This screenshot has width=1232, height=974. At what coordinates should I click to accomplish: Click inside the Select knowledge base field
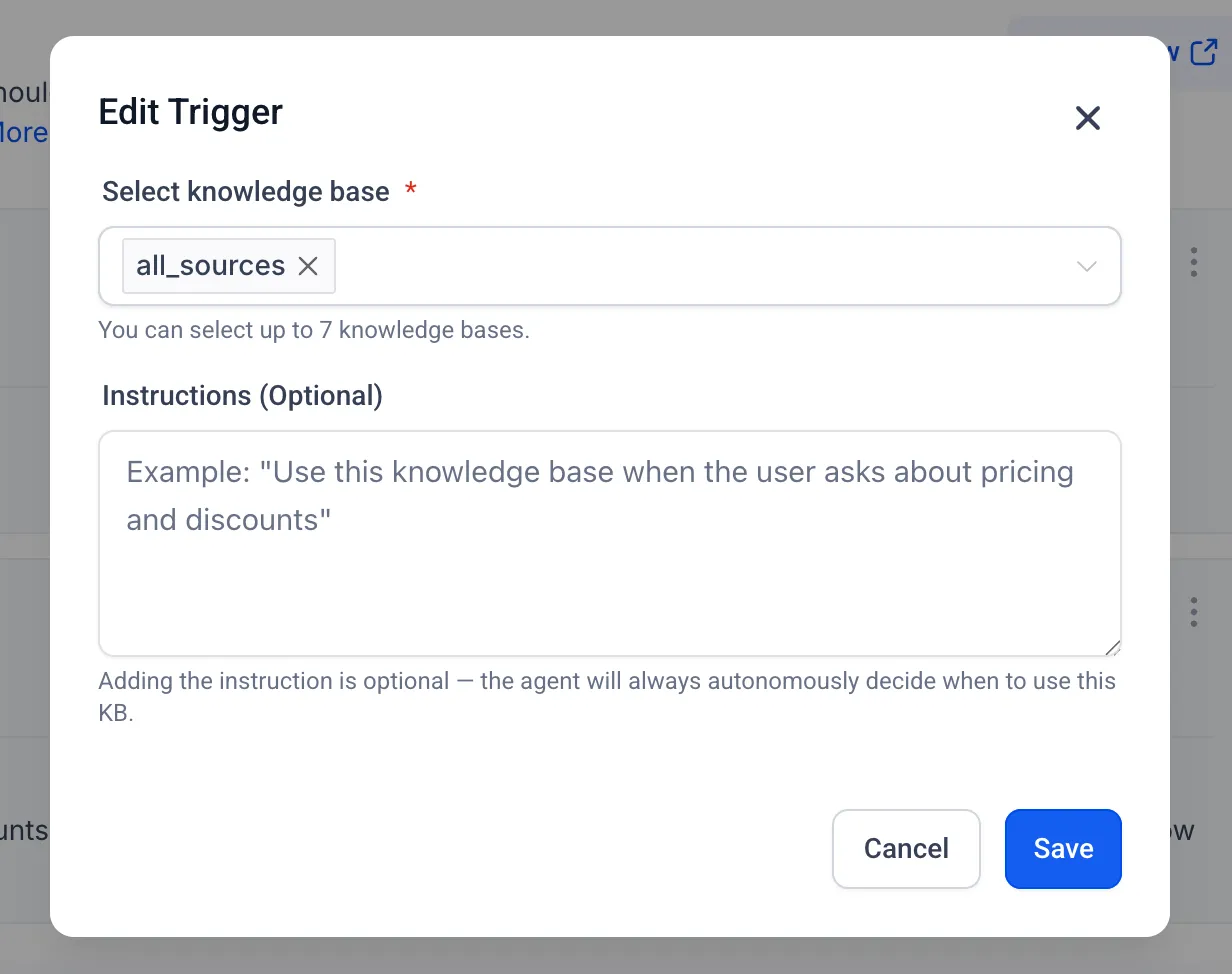[700, 266]
